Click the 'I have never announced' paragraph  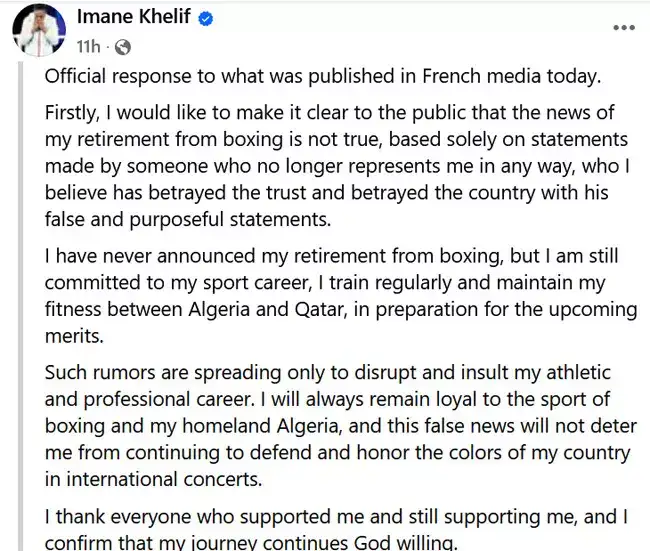click(x=341, y=296)
